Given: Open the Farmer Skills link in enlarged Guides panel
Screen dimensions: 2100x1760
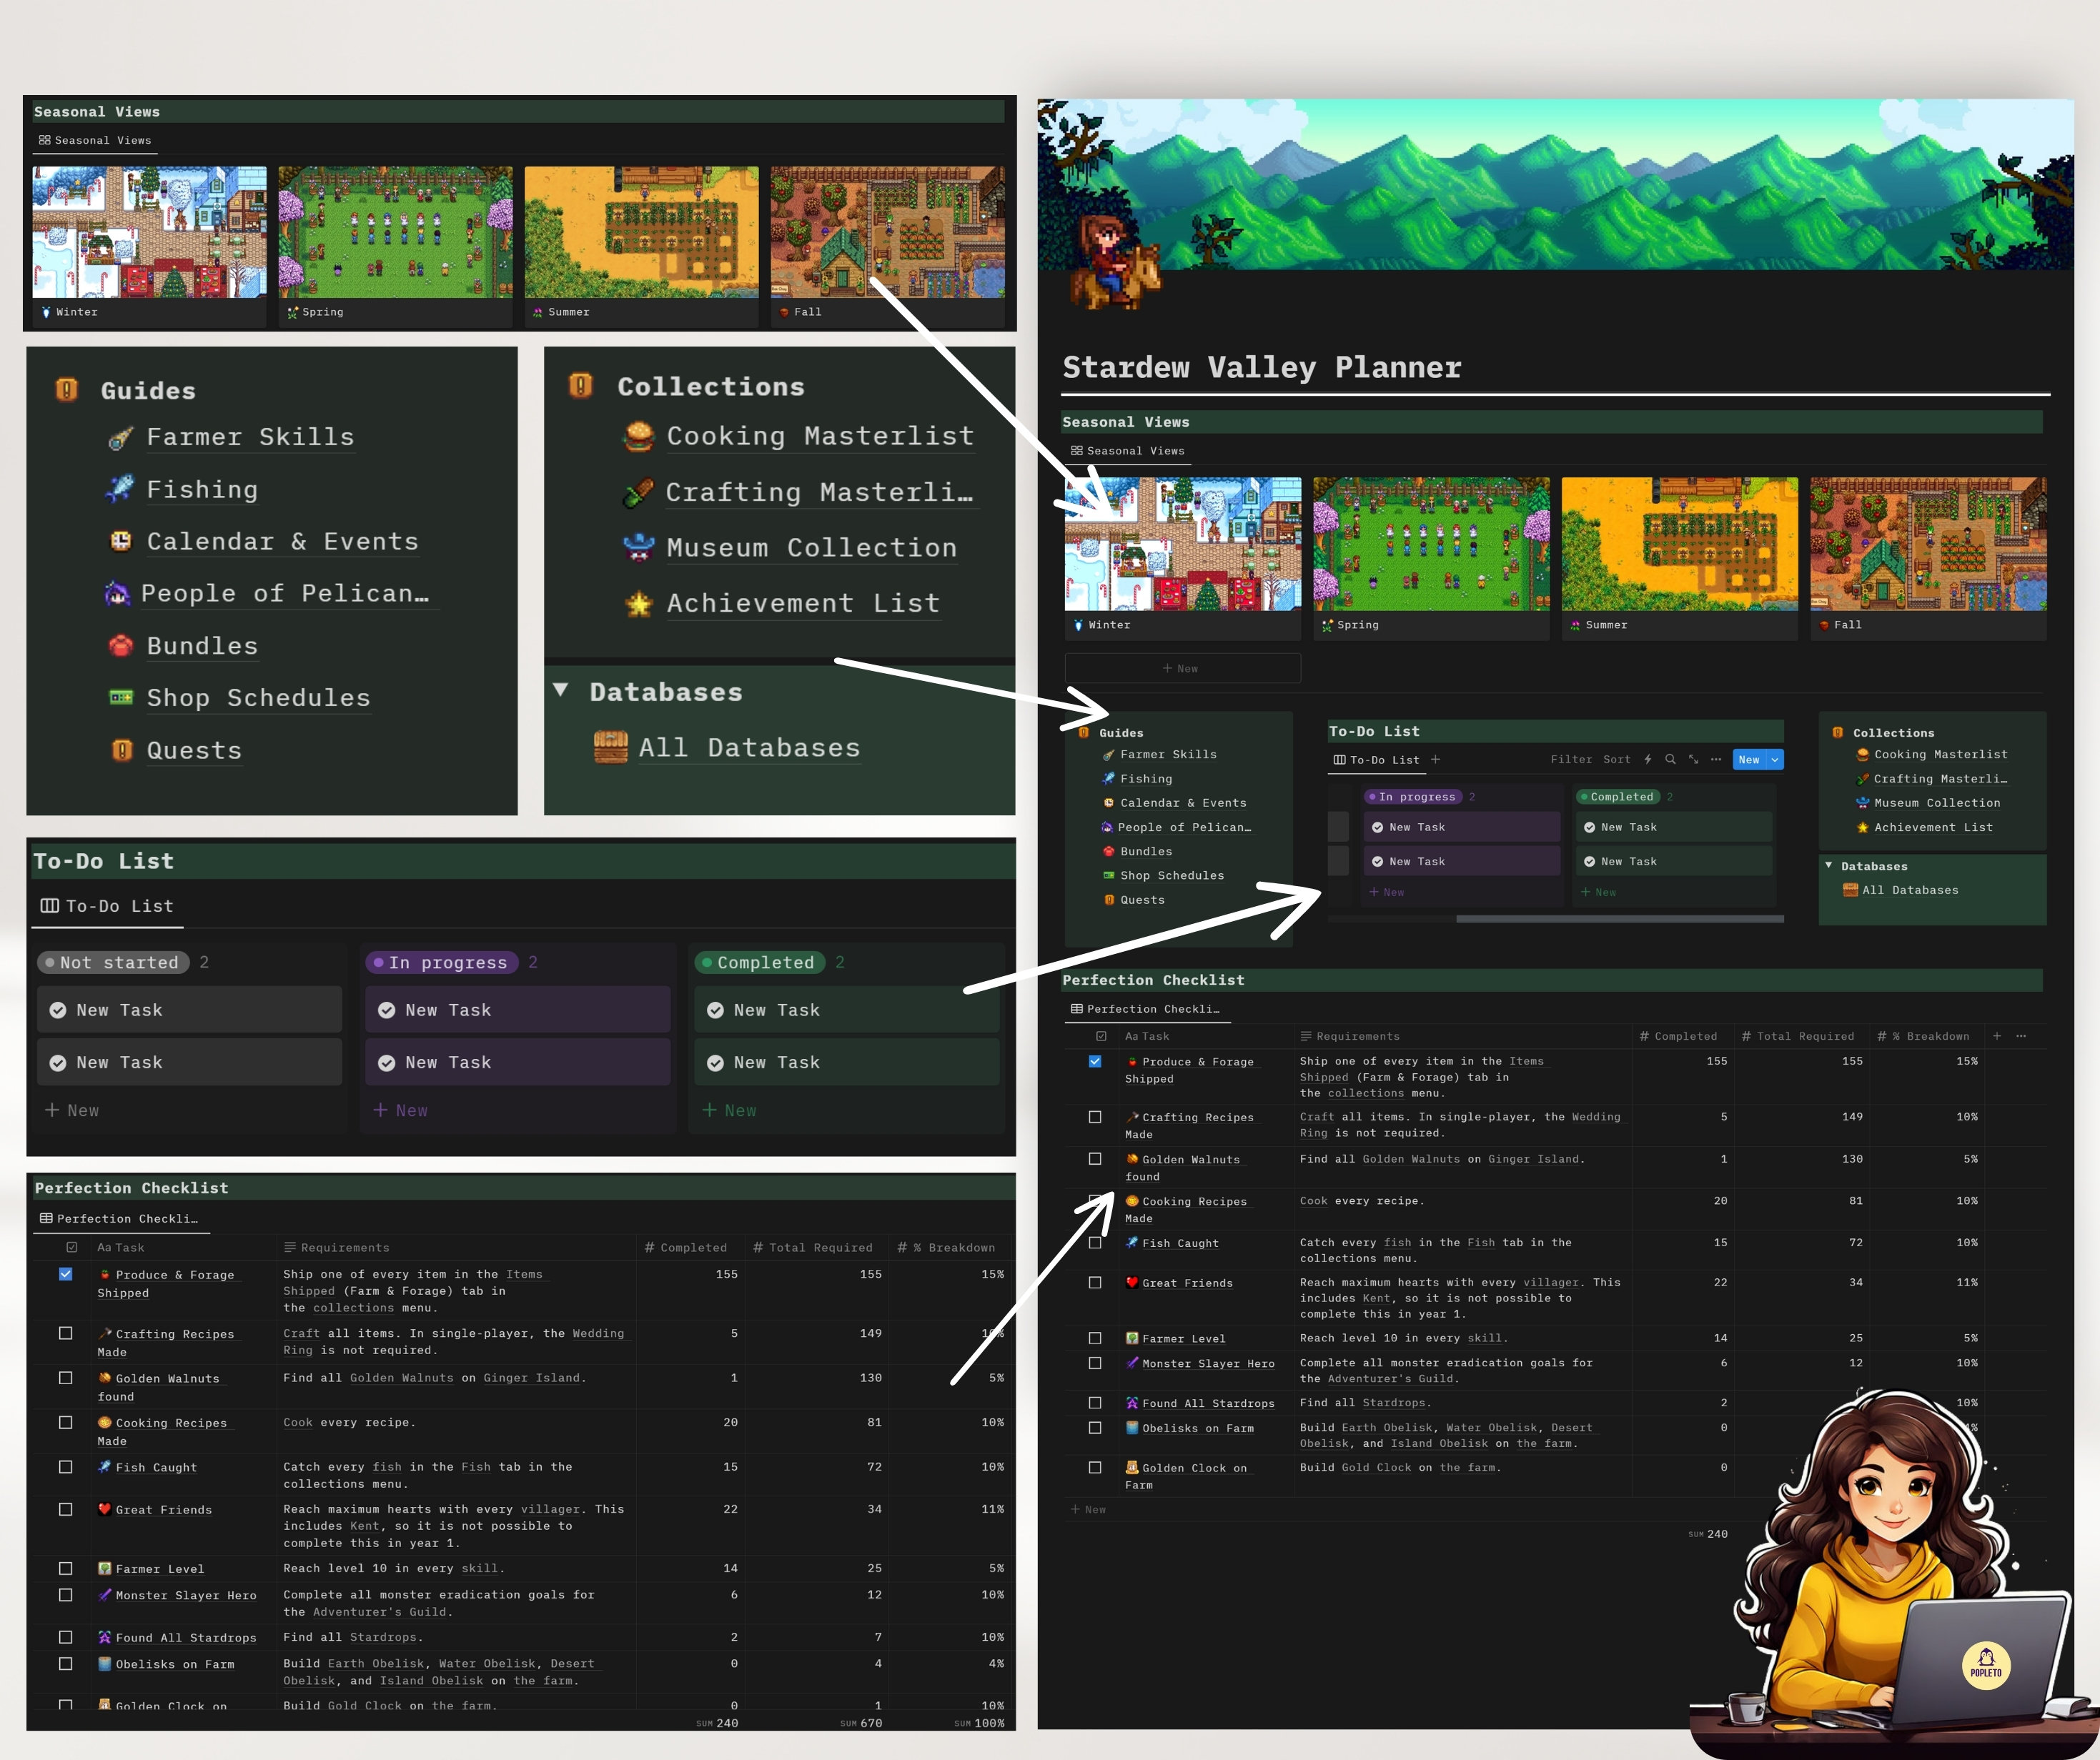Looking at the screenshot, I should pyautogui.click(x=250, y=438).
